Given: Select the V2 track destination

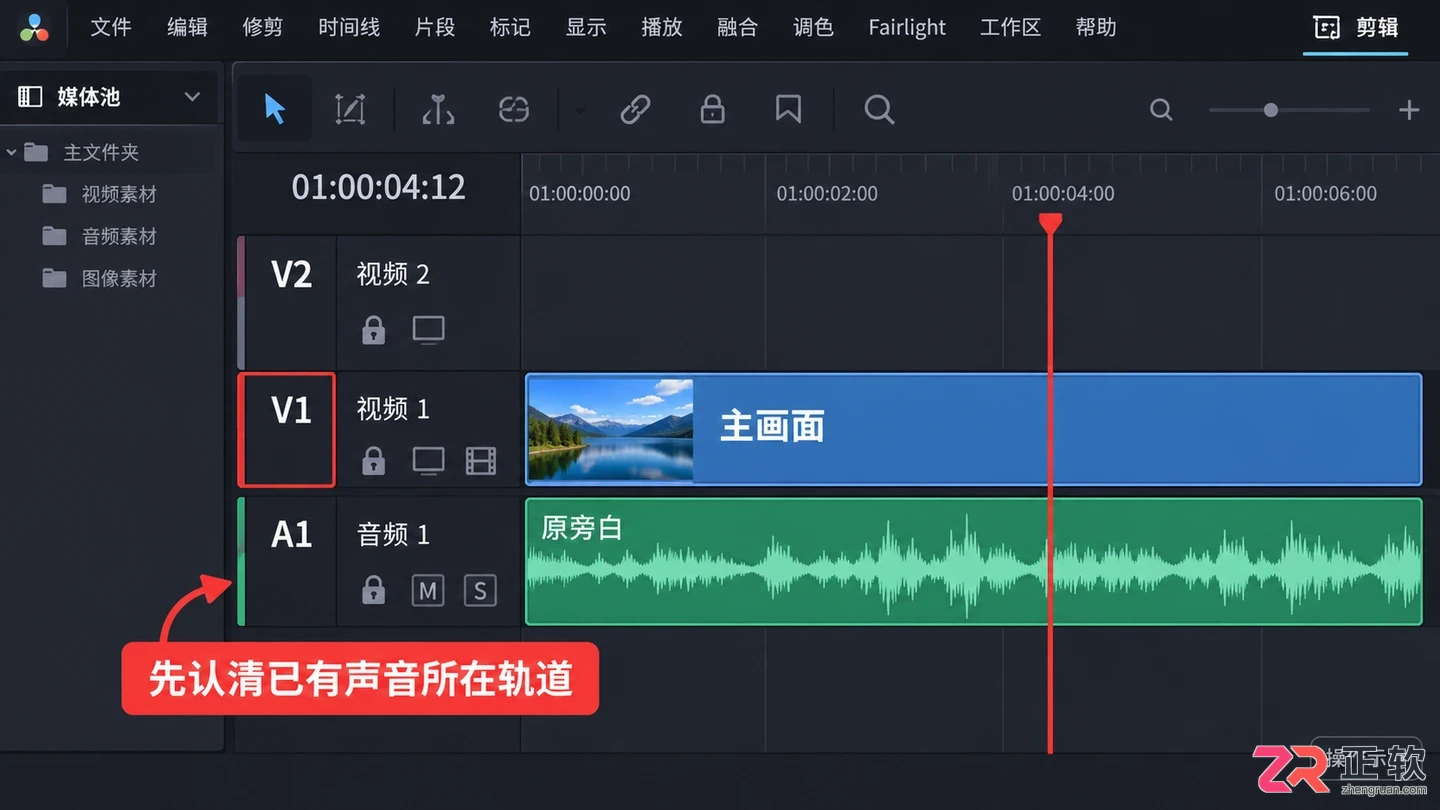Looking at the screenshot, I should tap(291, 274).
